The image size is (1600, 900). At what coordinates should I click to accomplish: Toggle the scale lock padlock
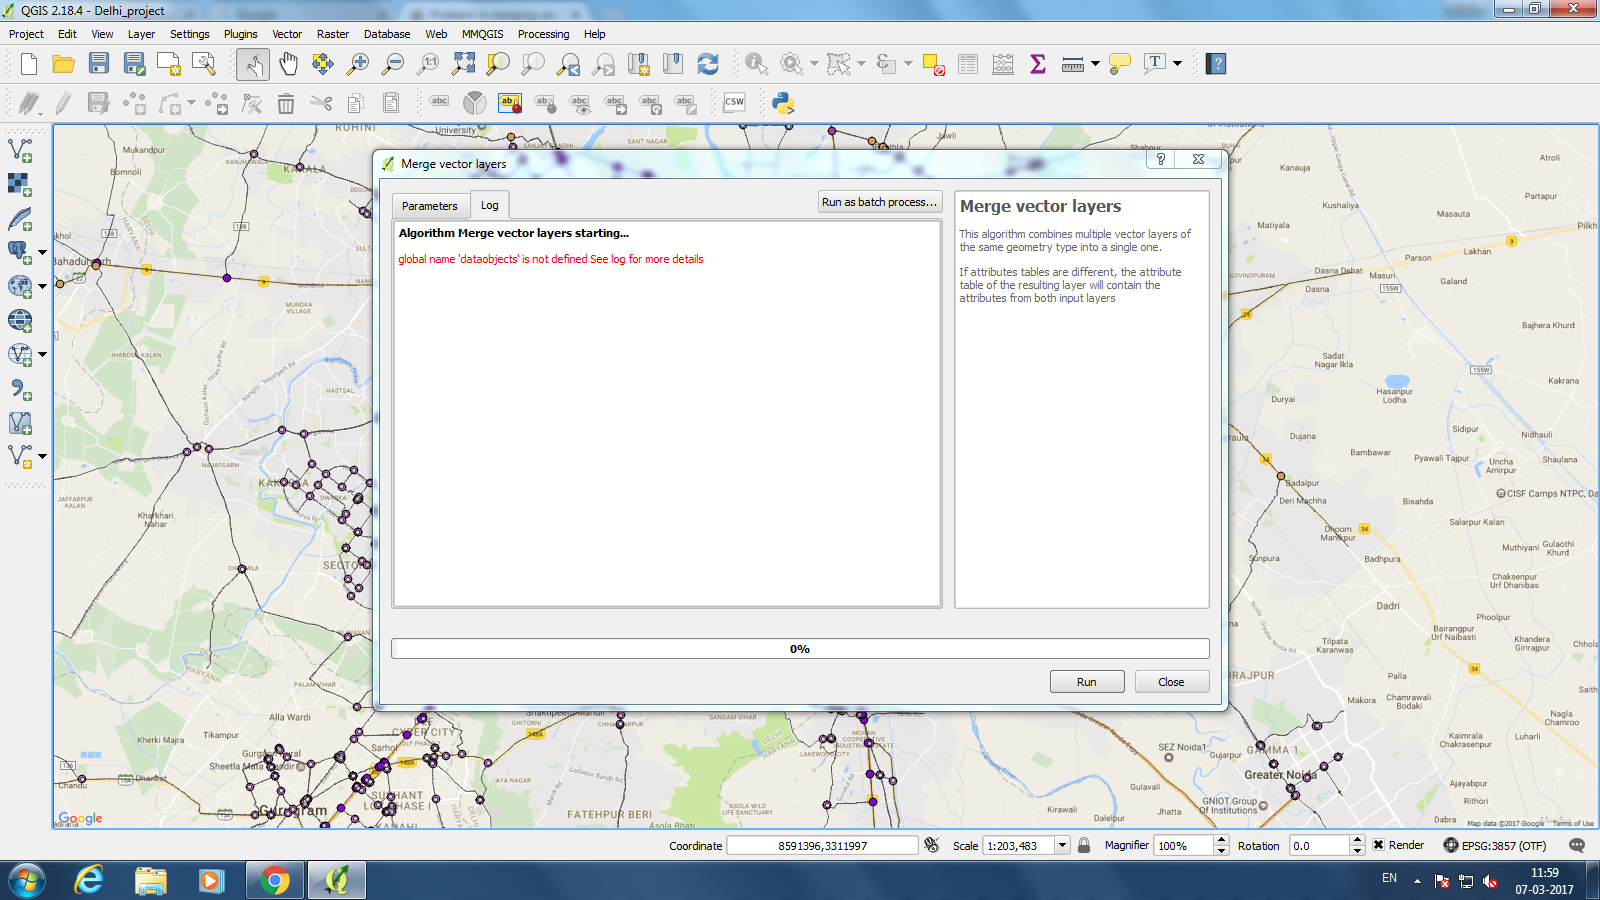tap(1084, 845)
